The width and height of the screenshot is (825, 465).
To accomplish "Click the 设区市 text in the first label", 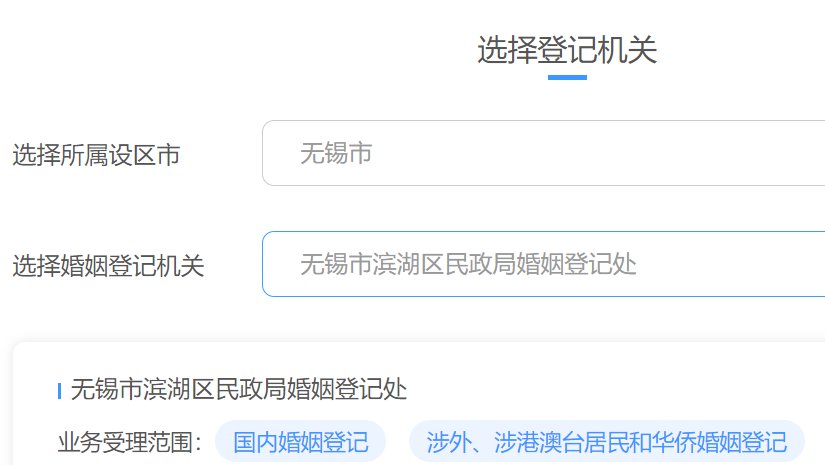I will [144, 155].
